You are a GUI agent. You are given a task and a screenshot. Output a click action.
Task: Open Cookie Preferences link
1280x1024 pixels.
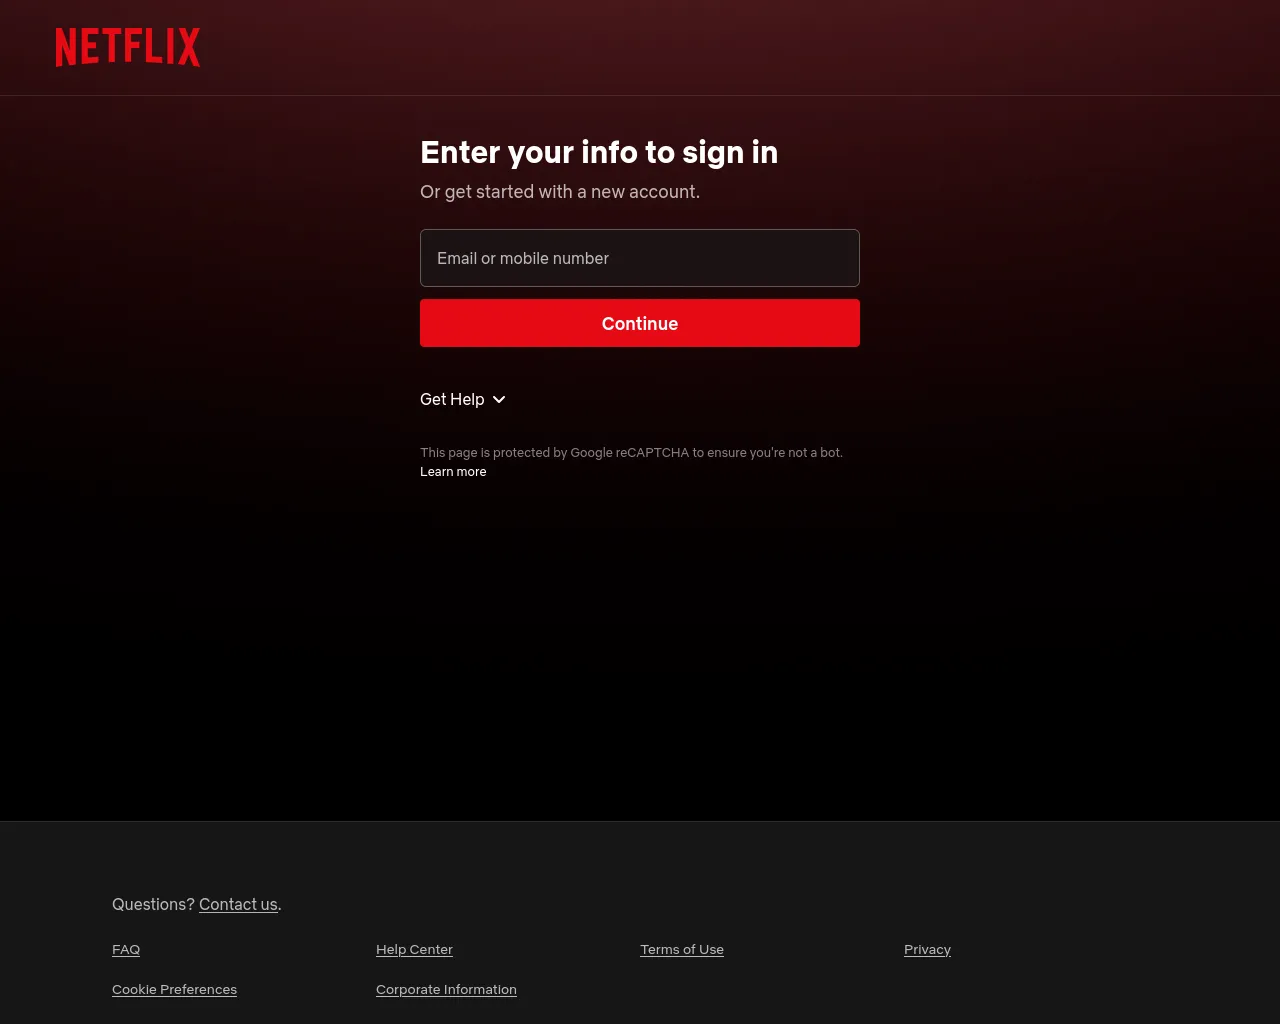(174, 989)
